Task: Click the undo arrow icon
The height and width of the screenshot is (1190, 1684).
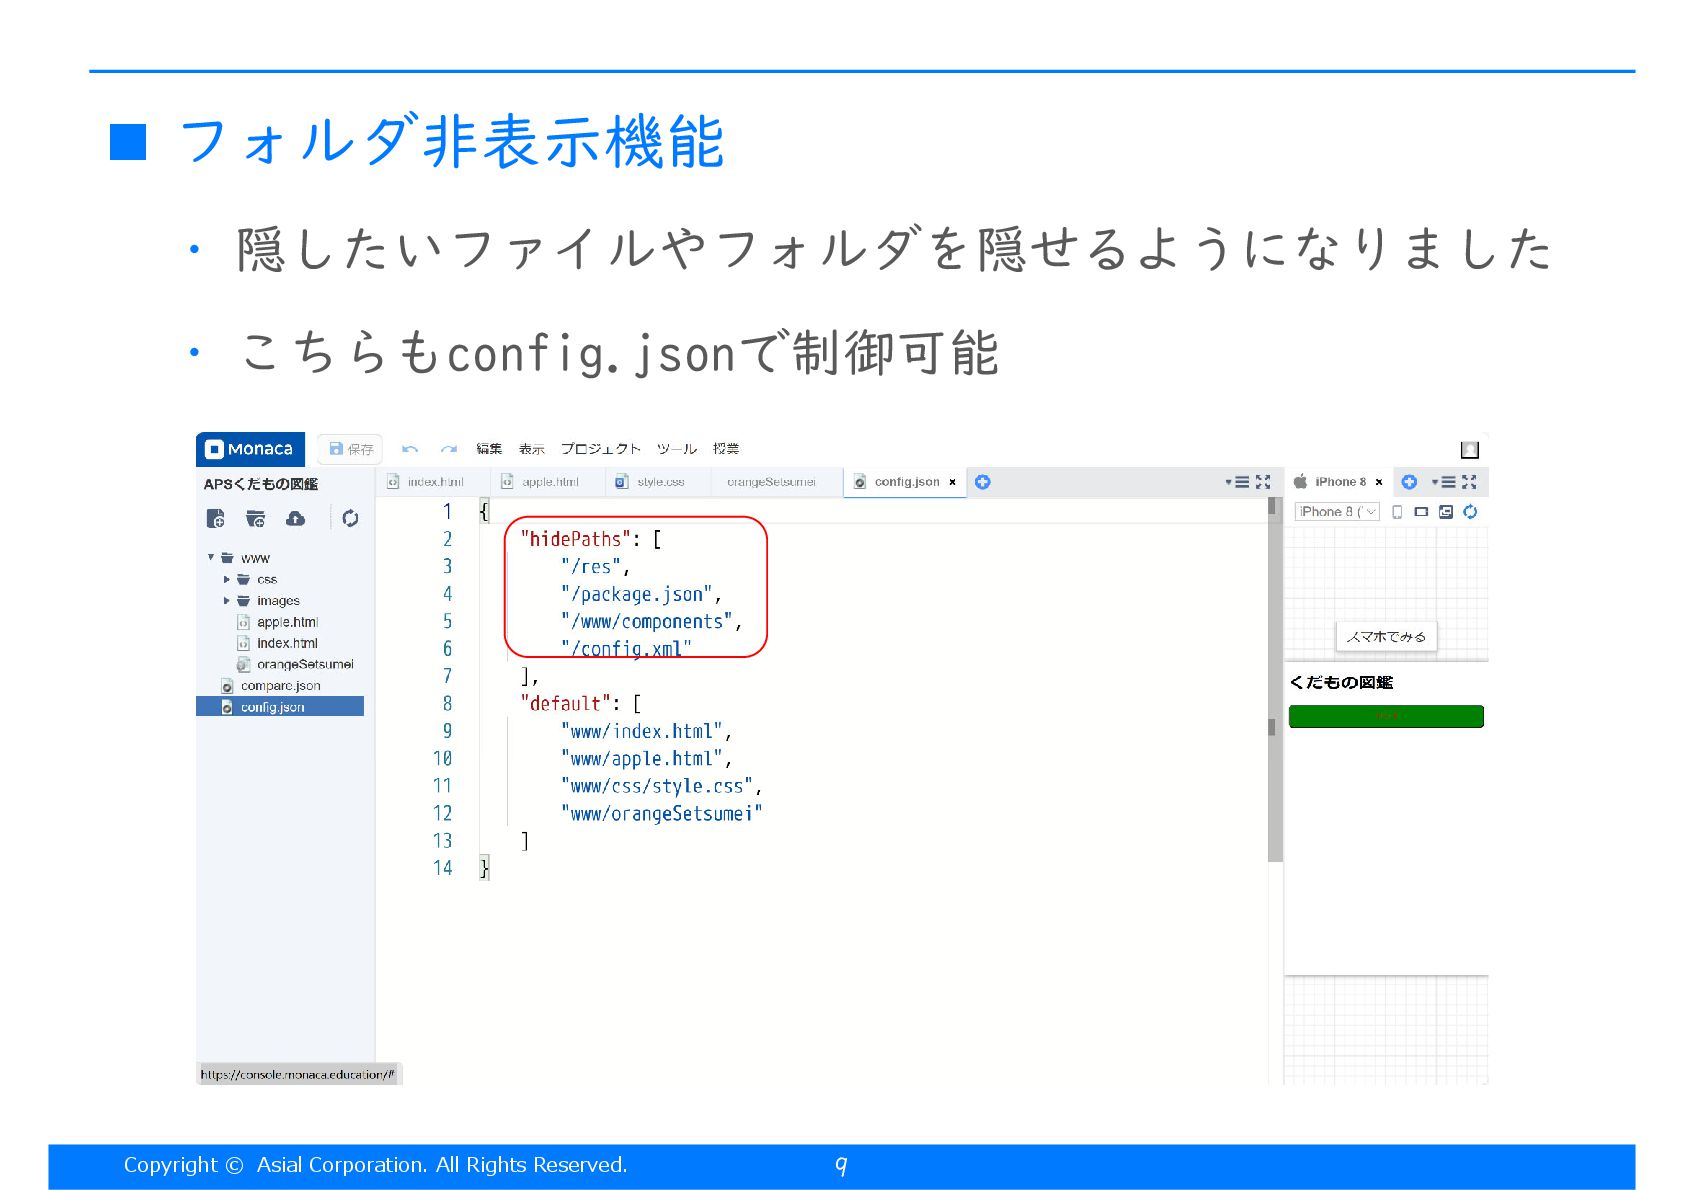Action: coord(410,449)
